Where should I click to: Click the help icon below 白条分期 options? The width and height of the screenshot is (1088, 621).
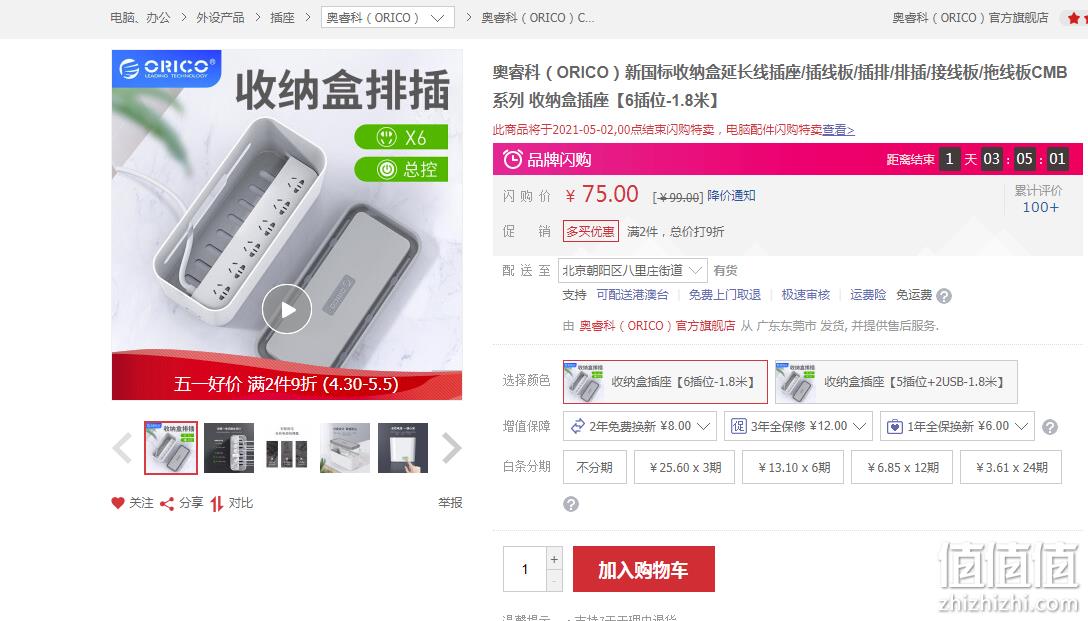(570, 504)
